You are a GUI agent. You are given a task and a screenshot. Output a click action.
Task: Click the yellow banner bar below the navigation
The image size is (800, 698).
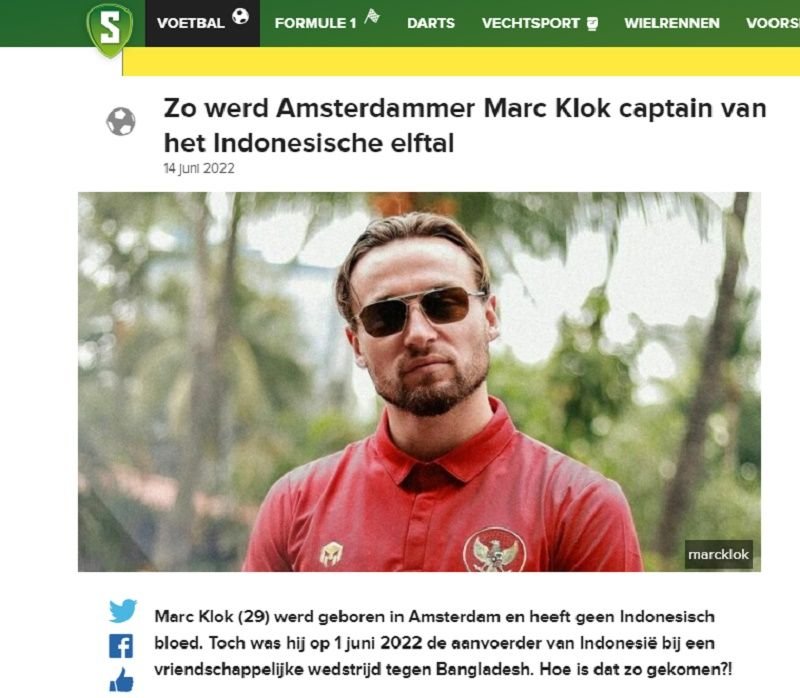click(461, 61)
